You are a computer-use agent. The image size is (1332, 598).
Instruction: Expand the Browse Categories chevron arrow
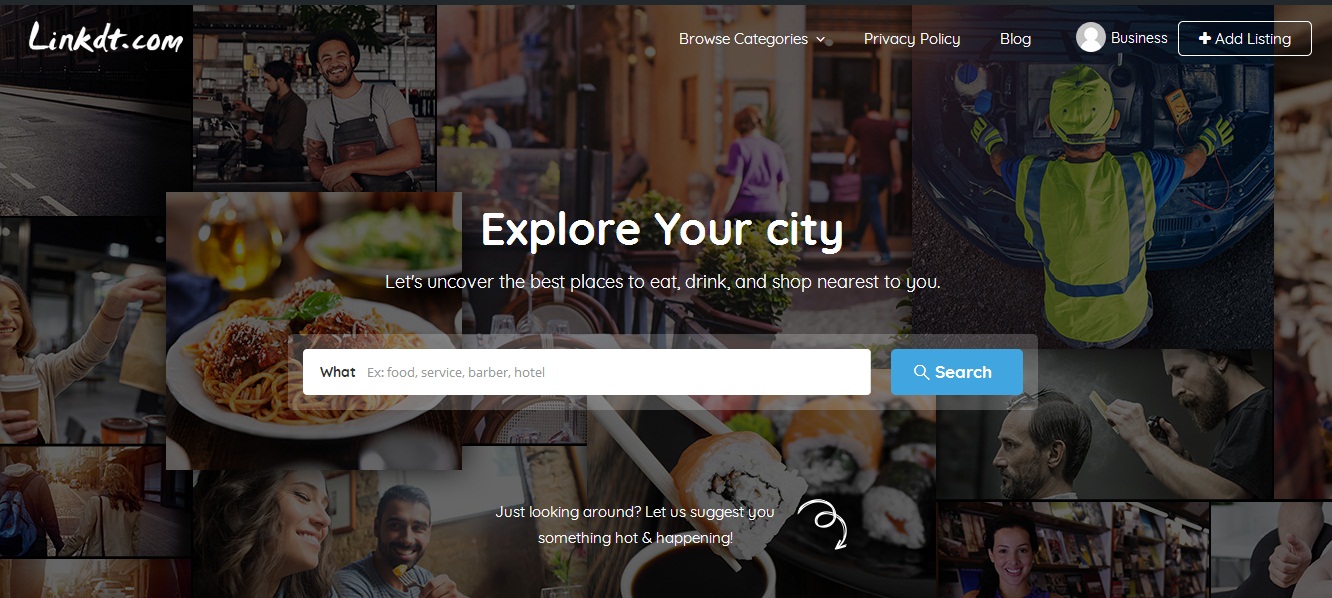(820, 39)
